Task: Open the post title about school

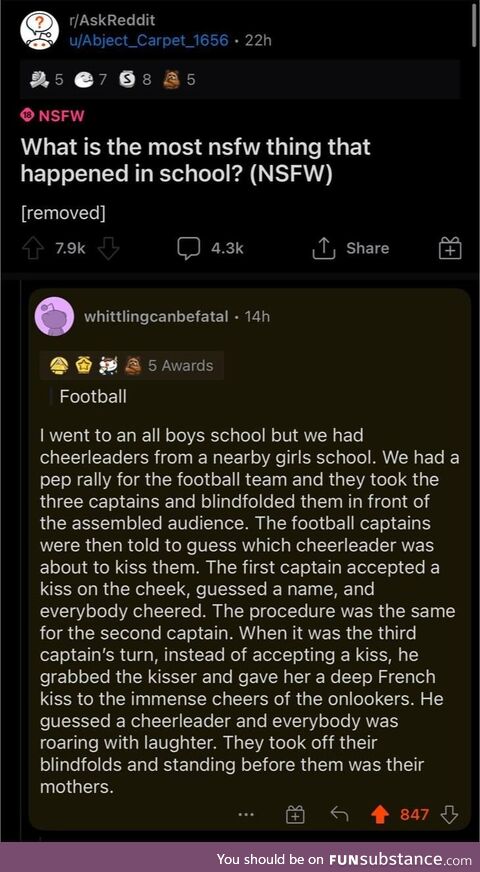Action: (x=195, y=161)
